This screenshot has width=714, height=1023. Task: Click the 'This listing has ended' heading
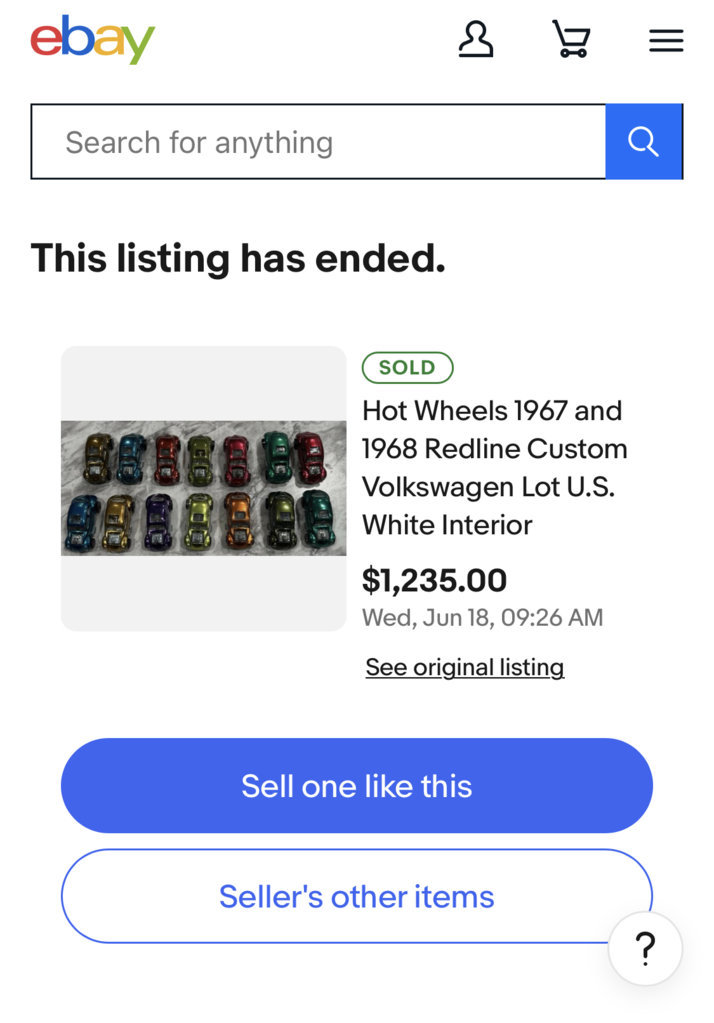tap(238, 258)
